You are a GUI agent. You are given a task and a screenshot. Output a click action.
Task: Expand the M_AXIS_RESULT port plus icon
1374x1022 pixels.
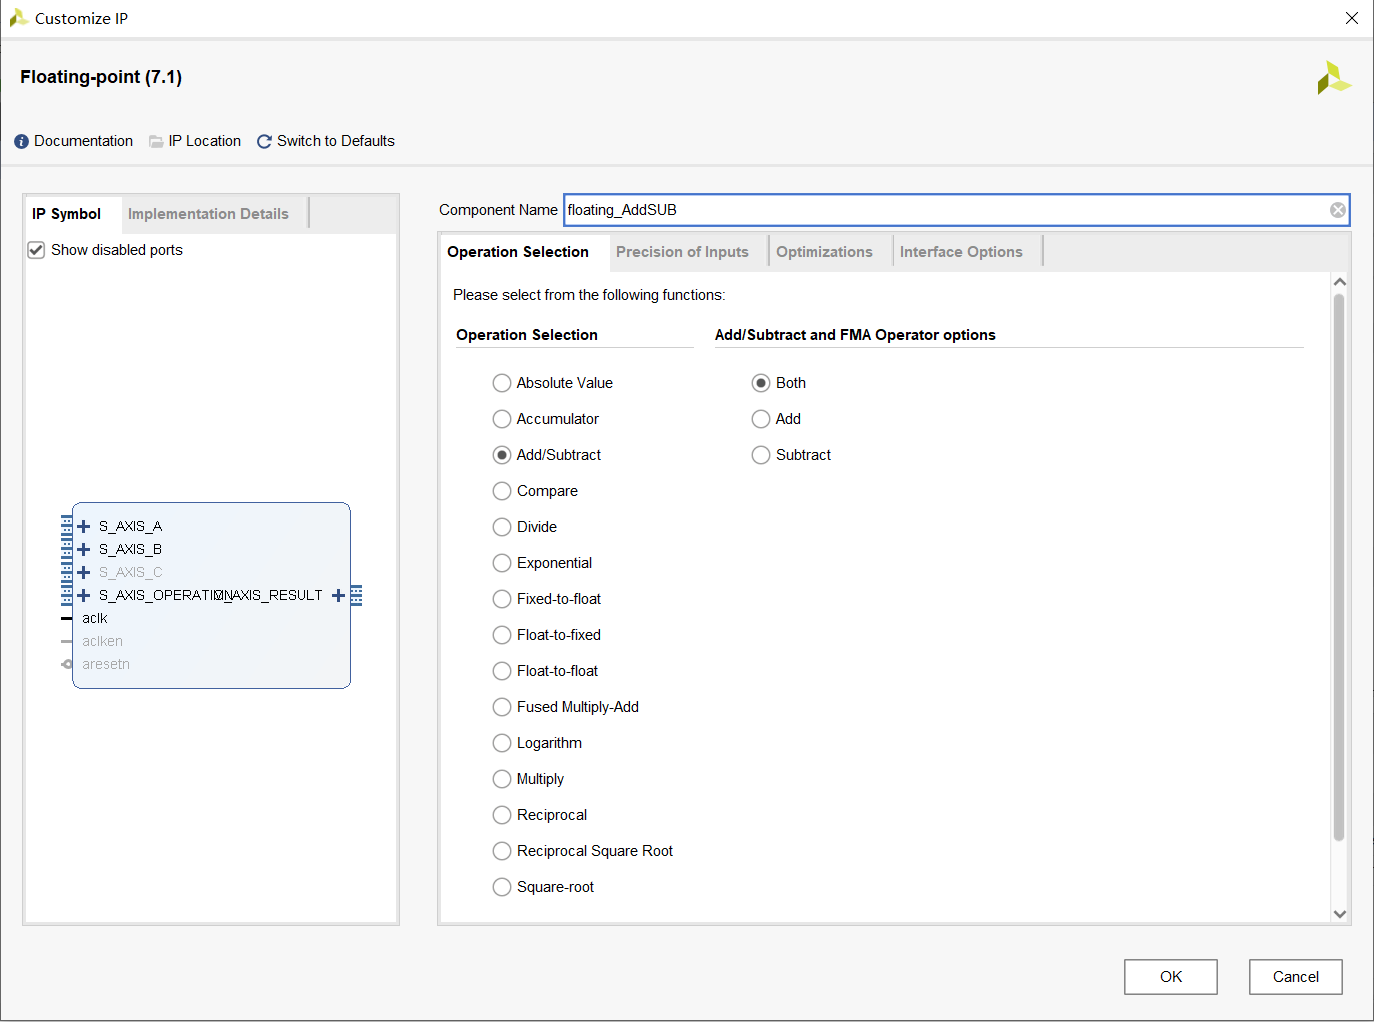click(338, 595)
